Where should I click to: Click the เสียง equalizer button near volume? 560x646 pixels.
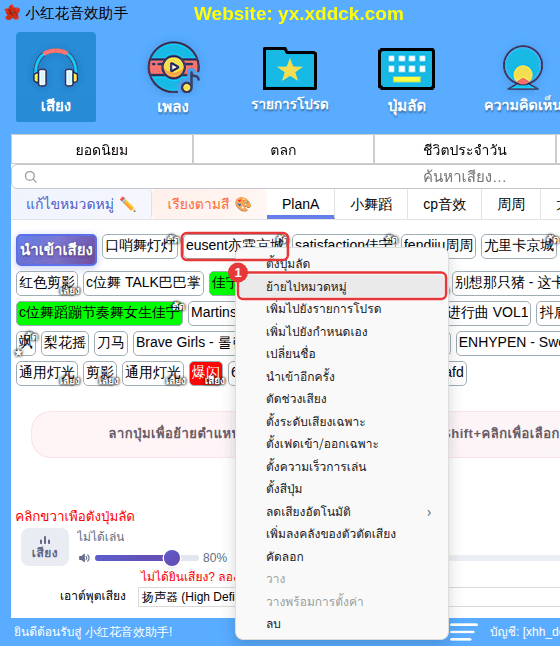point(45,547)
